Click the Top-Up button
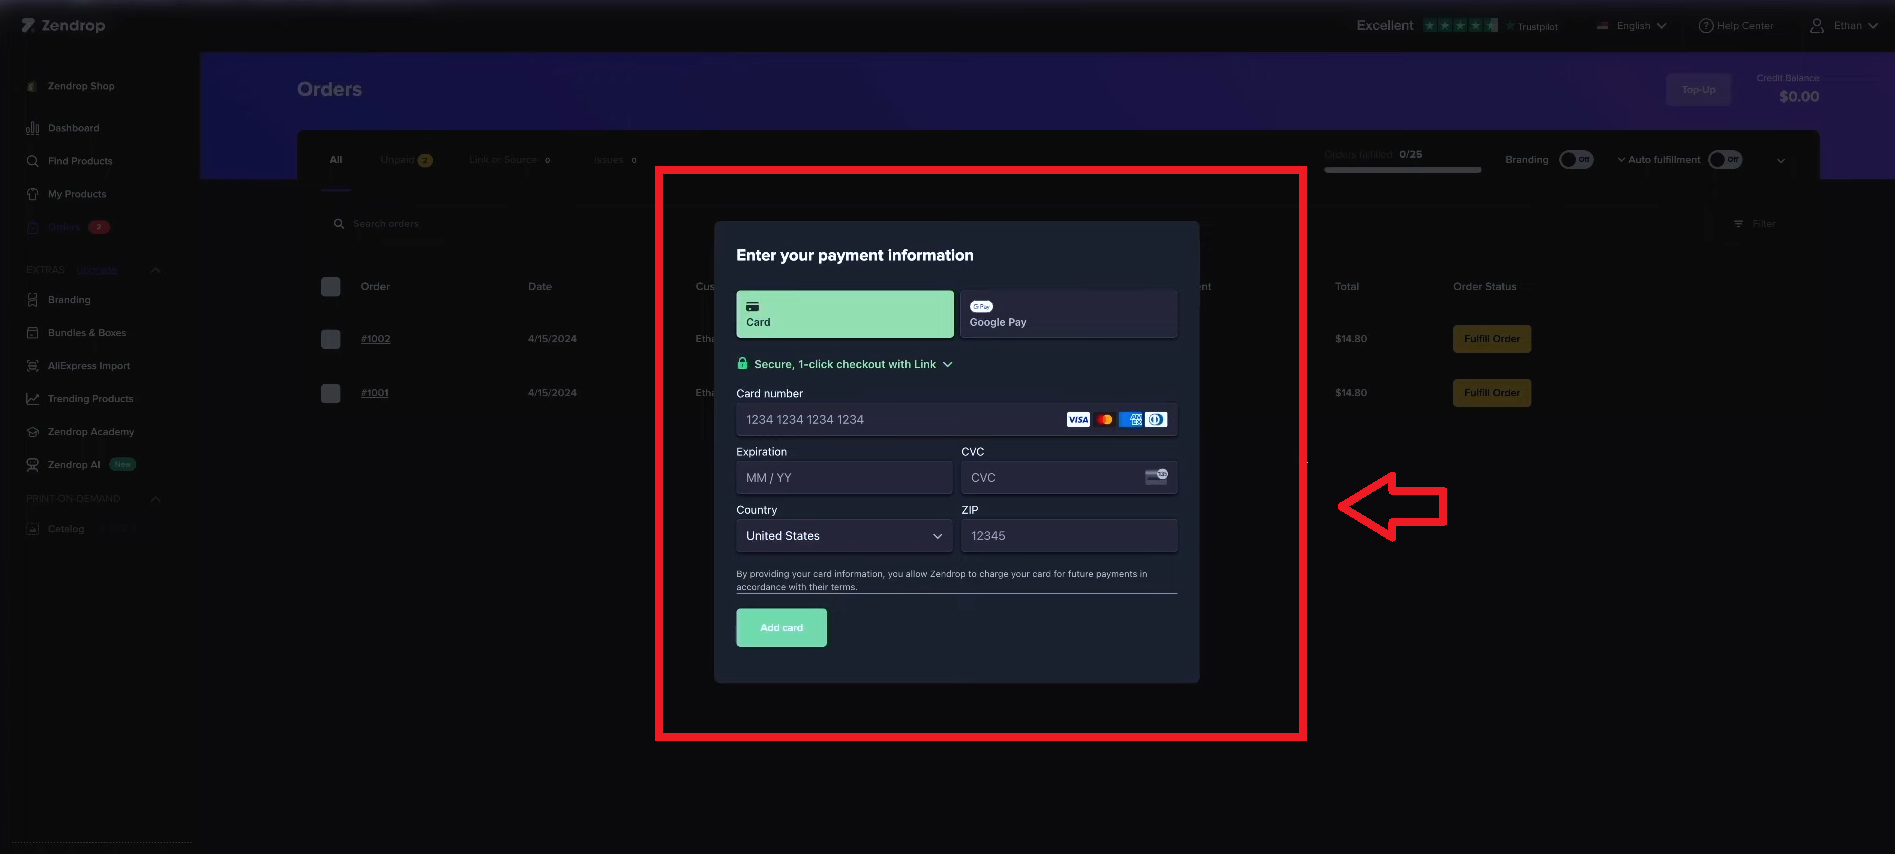 pyautogui.click(x=1698, y=90)
